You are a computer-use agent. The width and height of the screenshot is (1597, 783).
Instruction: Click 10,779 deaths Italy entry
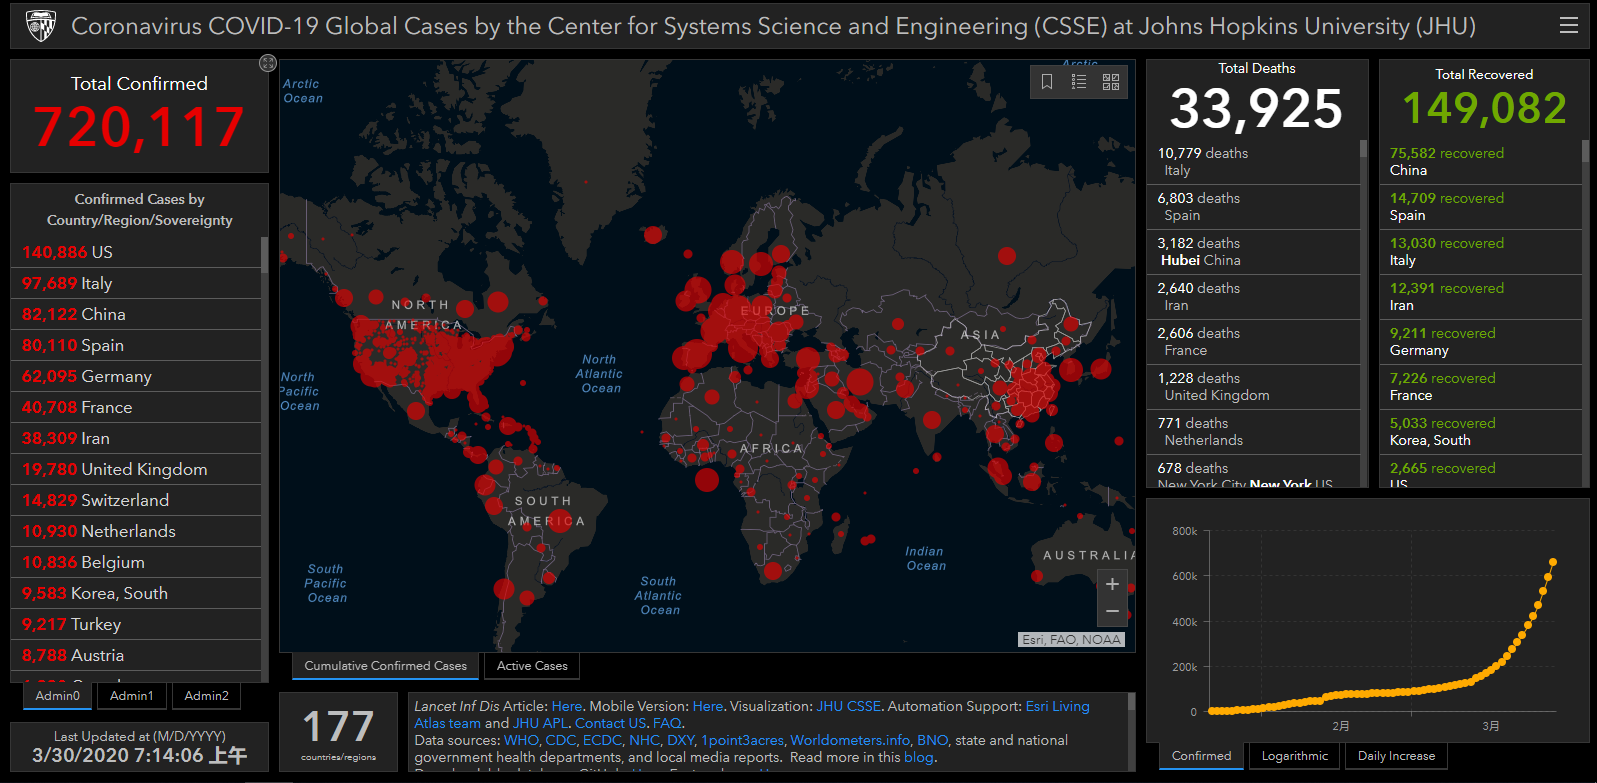point(1254,162)
